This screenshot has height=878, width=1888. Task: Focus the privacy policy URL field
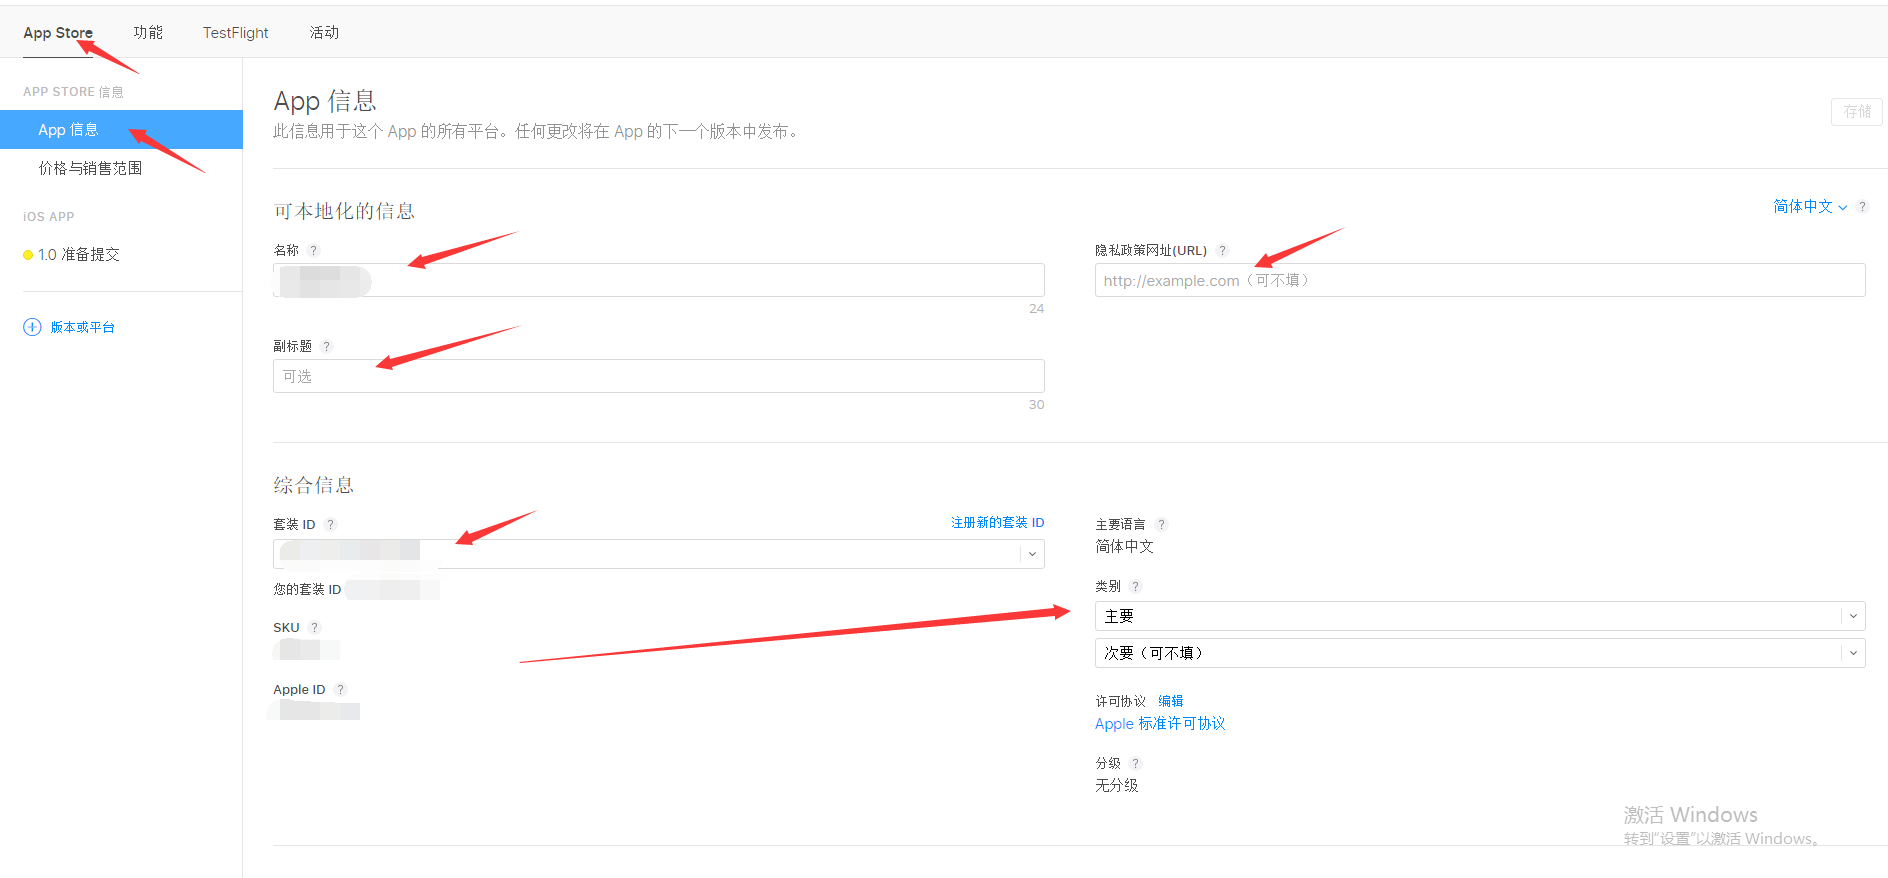(x=1480, y=280)
